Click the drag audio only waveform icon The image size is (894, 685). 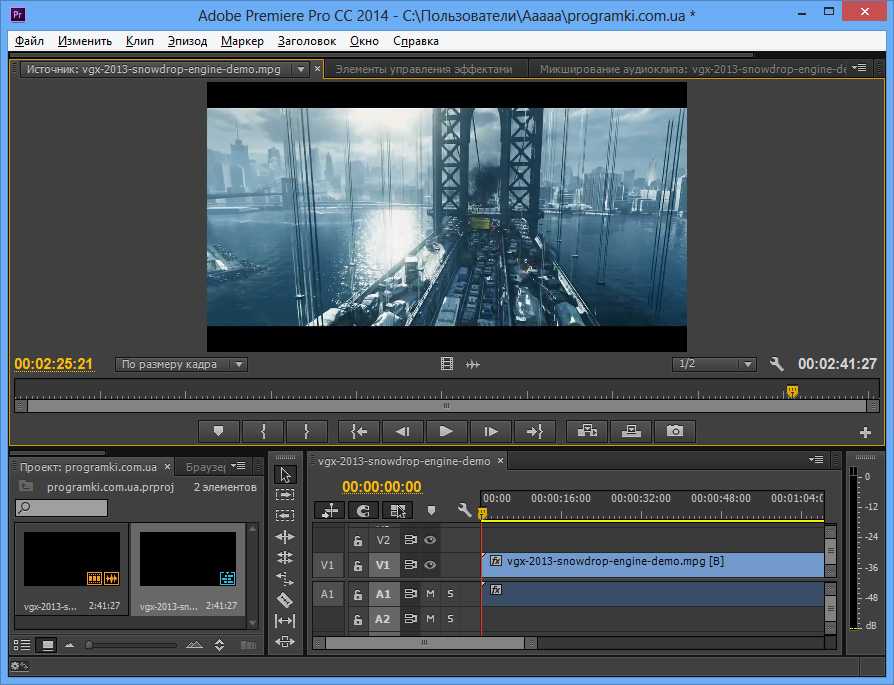(x=473, y=364)
